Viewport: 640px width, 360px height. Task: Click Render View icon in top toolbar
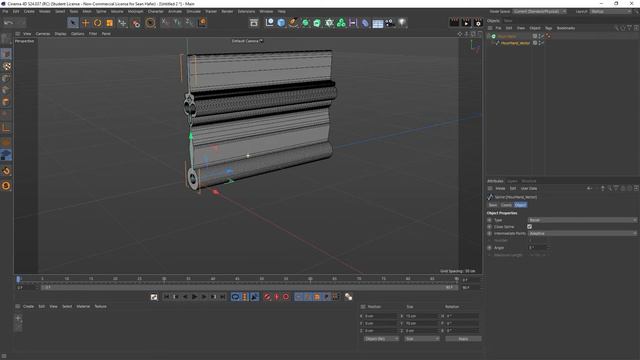tap(454, 23)
